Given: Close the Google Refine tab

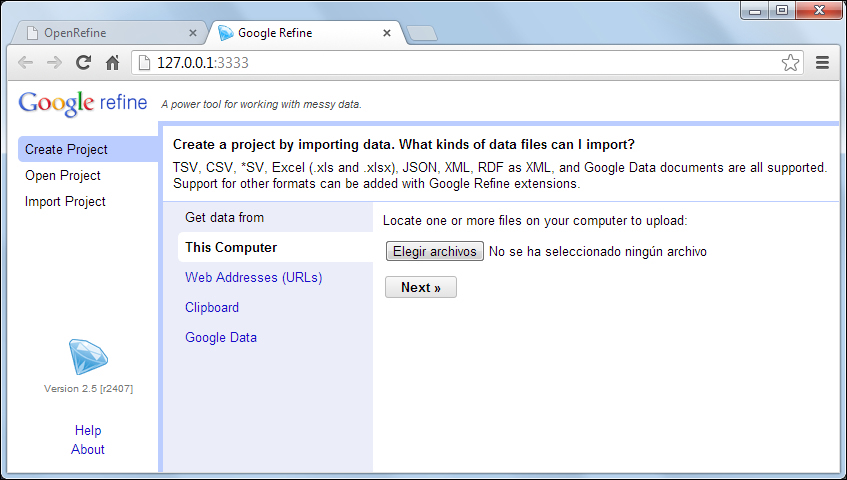Looking at the screenshot, I should click(387, 33).
